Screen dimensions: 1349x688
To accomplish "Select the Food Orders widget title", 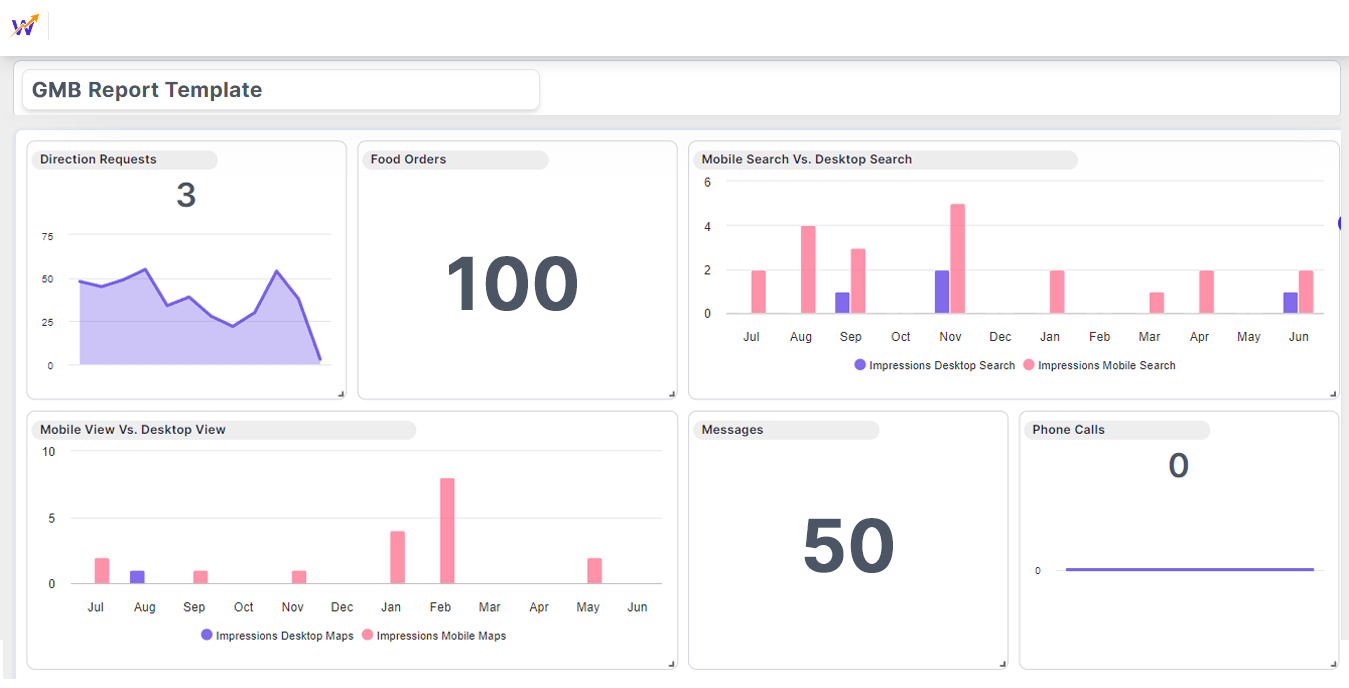I will 409,160.
